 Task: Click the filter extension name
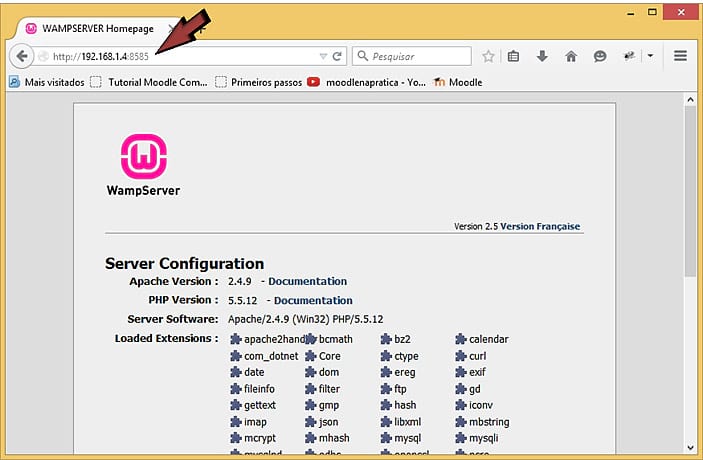point(329,389)
